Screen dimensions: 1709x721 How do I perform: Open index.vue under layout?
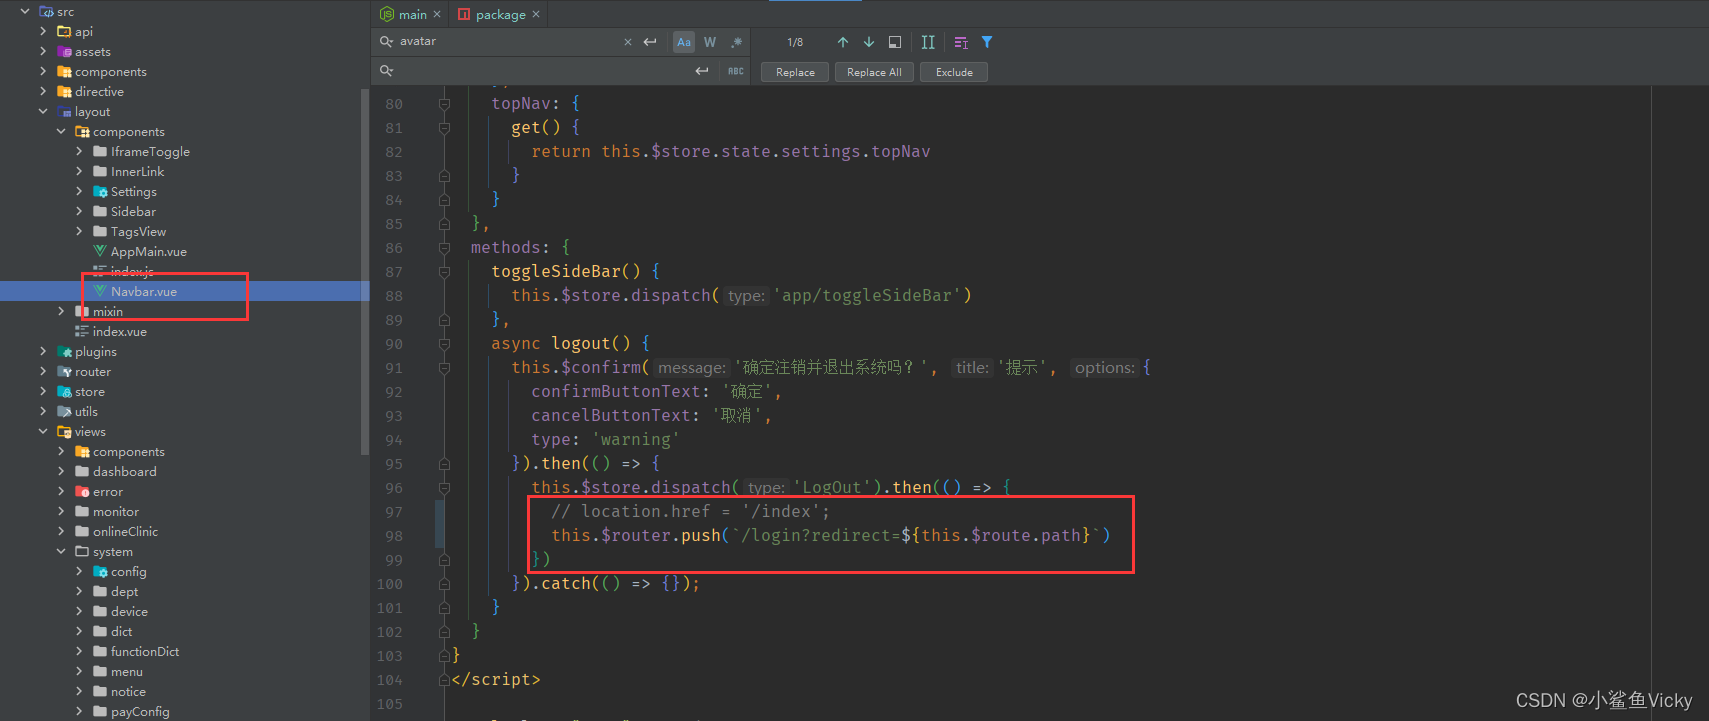pyautogui.click(x=119, y=331)
